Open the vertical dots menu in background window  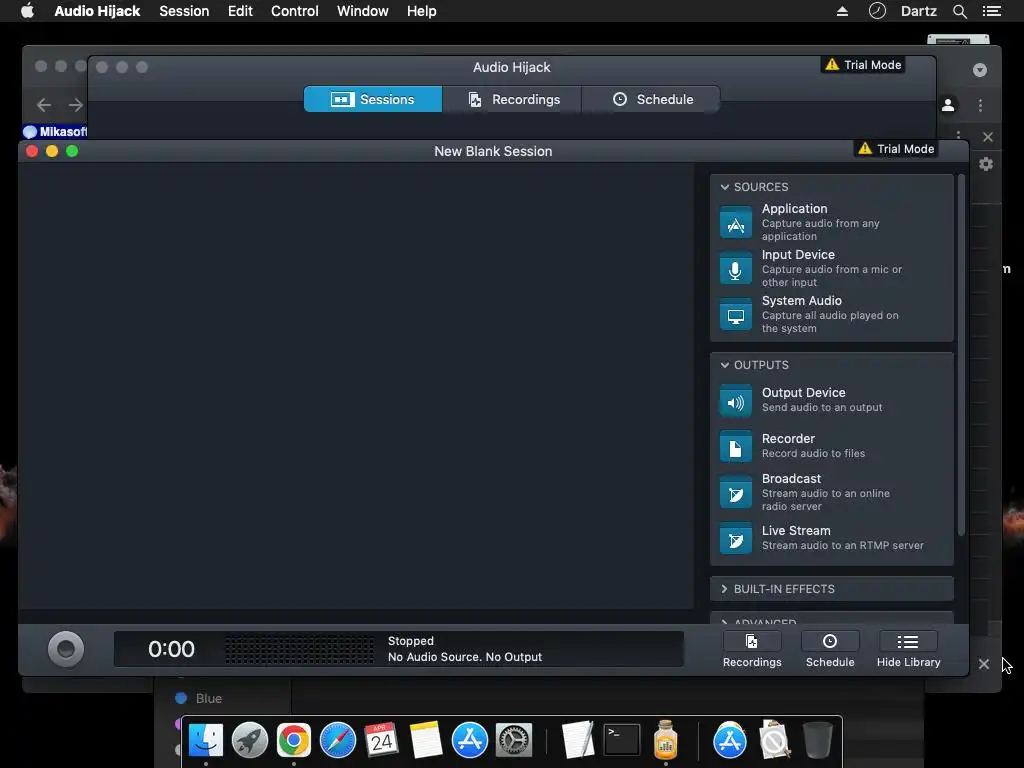pos(980,105)
